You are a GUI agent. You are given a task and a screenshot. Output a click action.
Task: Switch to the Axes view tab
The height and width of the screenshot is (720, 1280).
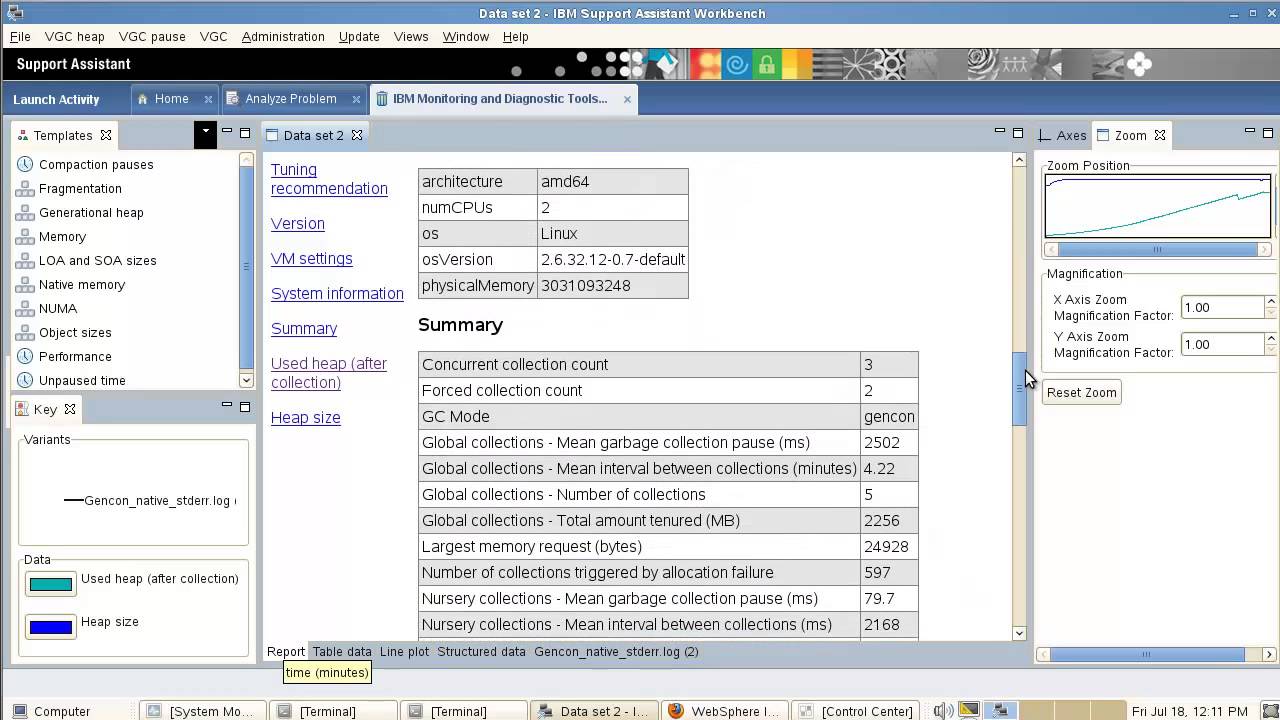pos(1062,135)
